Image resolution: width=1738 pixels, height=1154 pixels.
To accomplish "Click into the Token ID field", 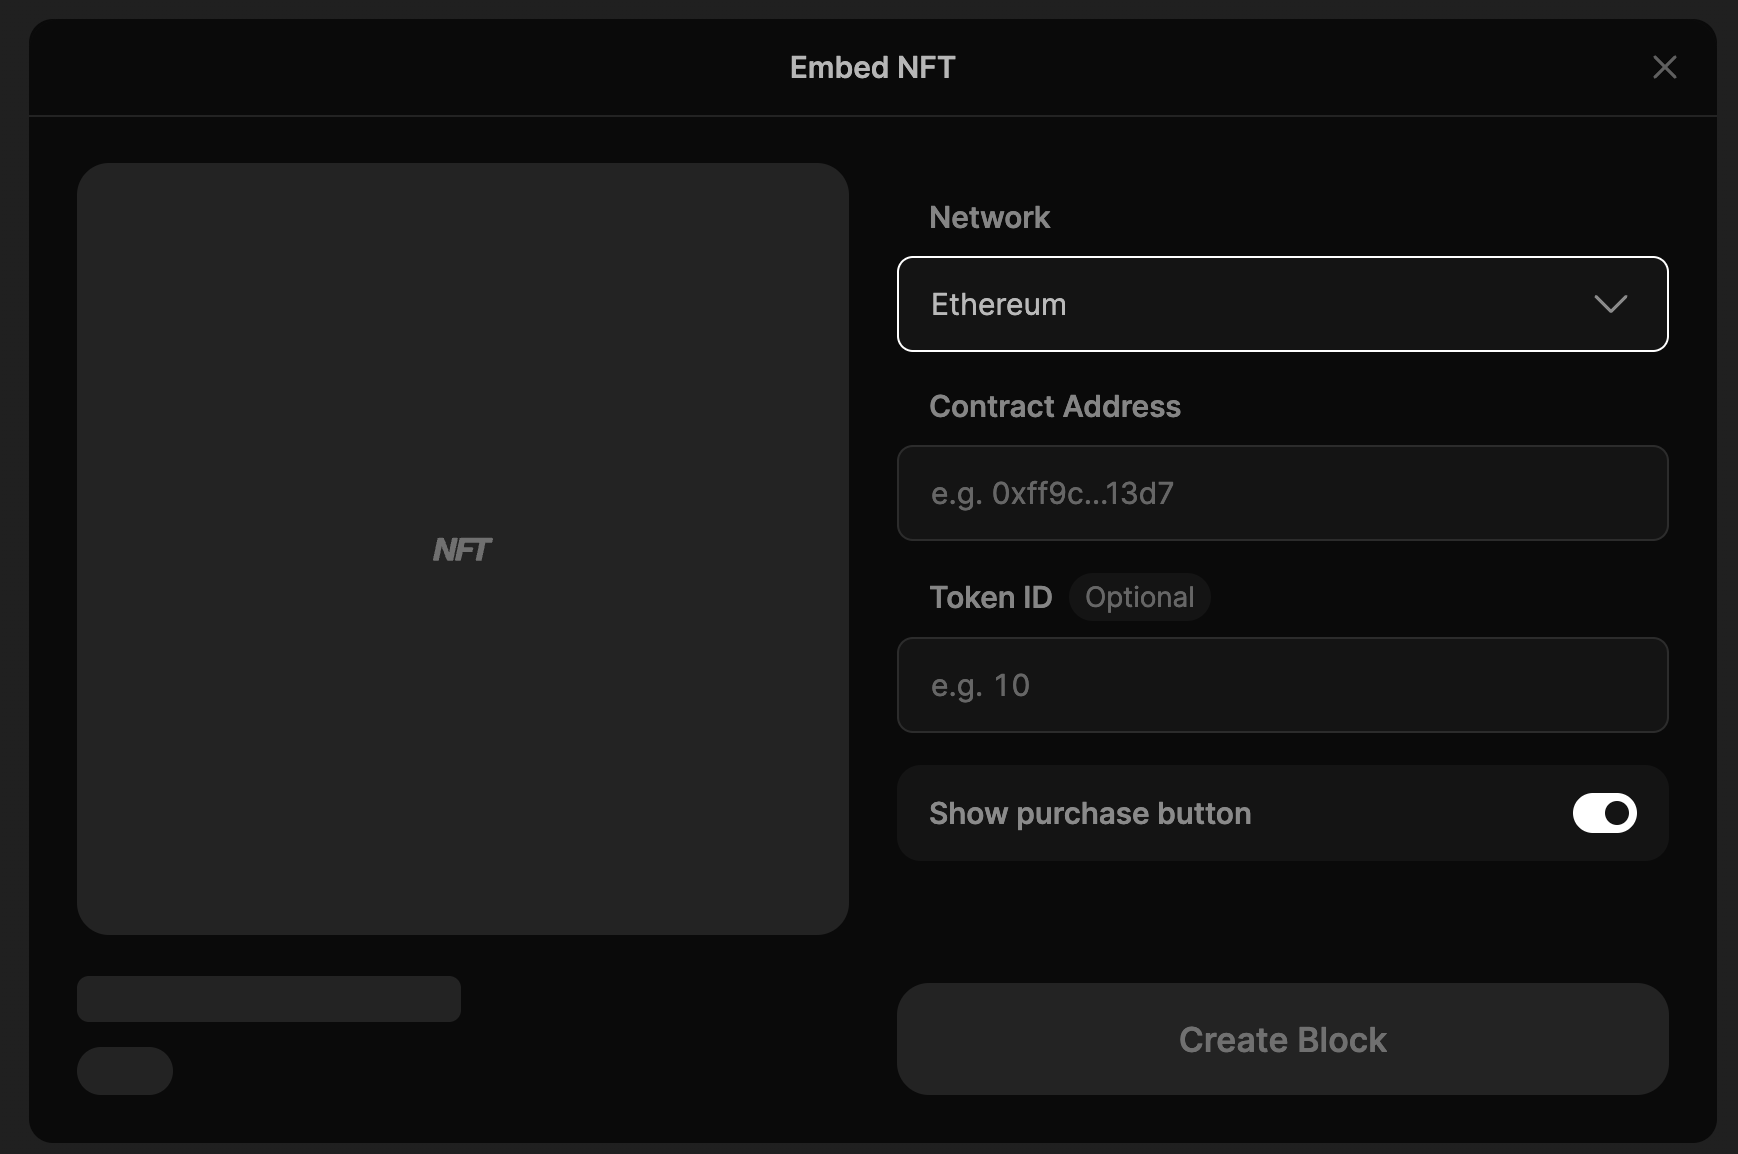I will (1282, 685).
